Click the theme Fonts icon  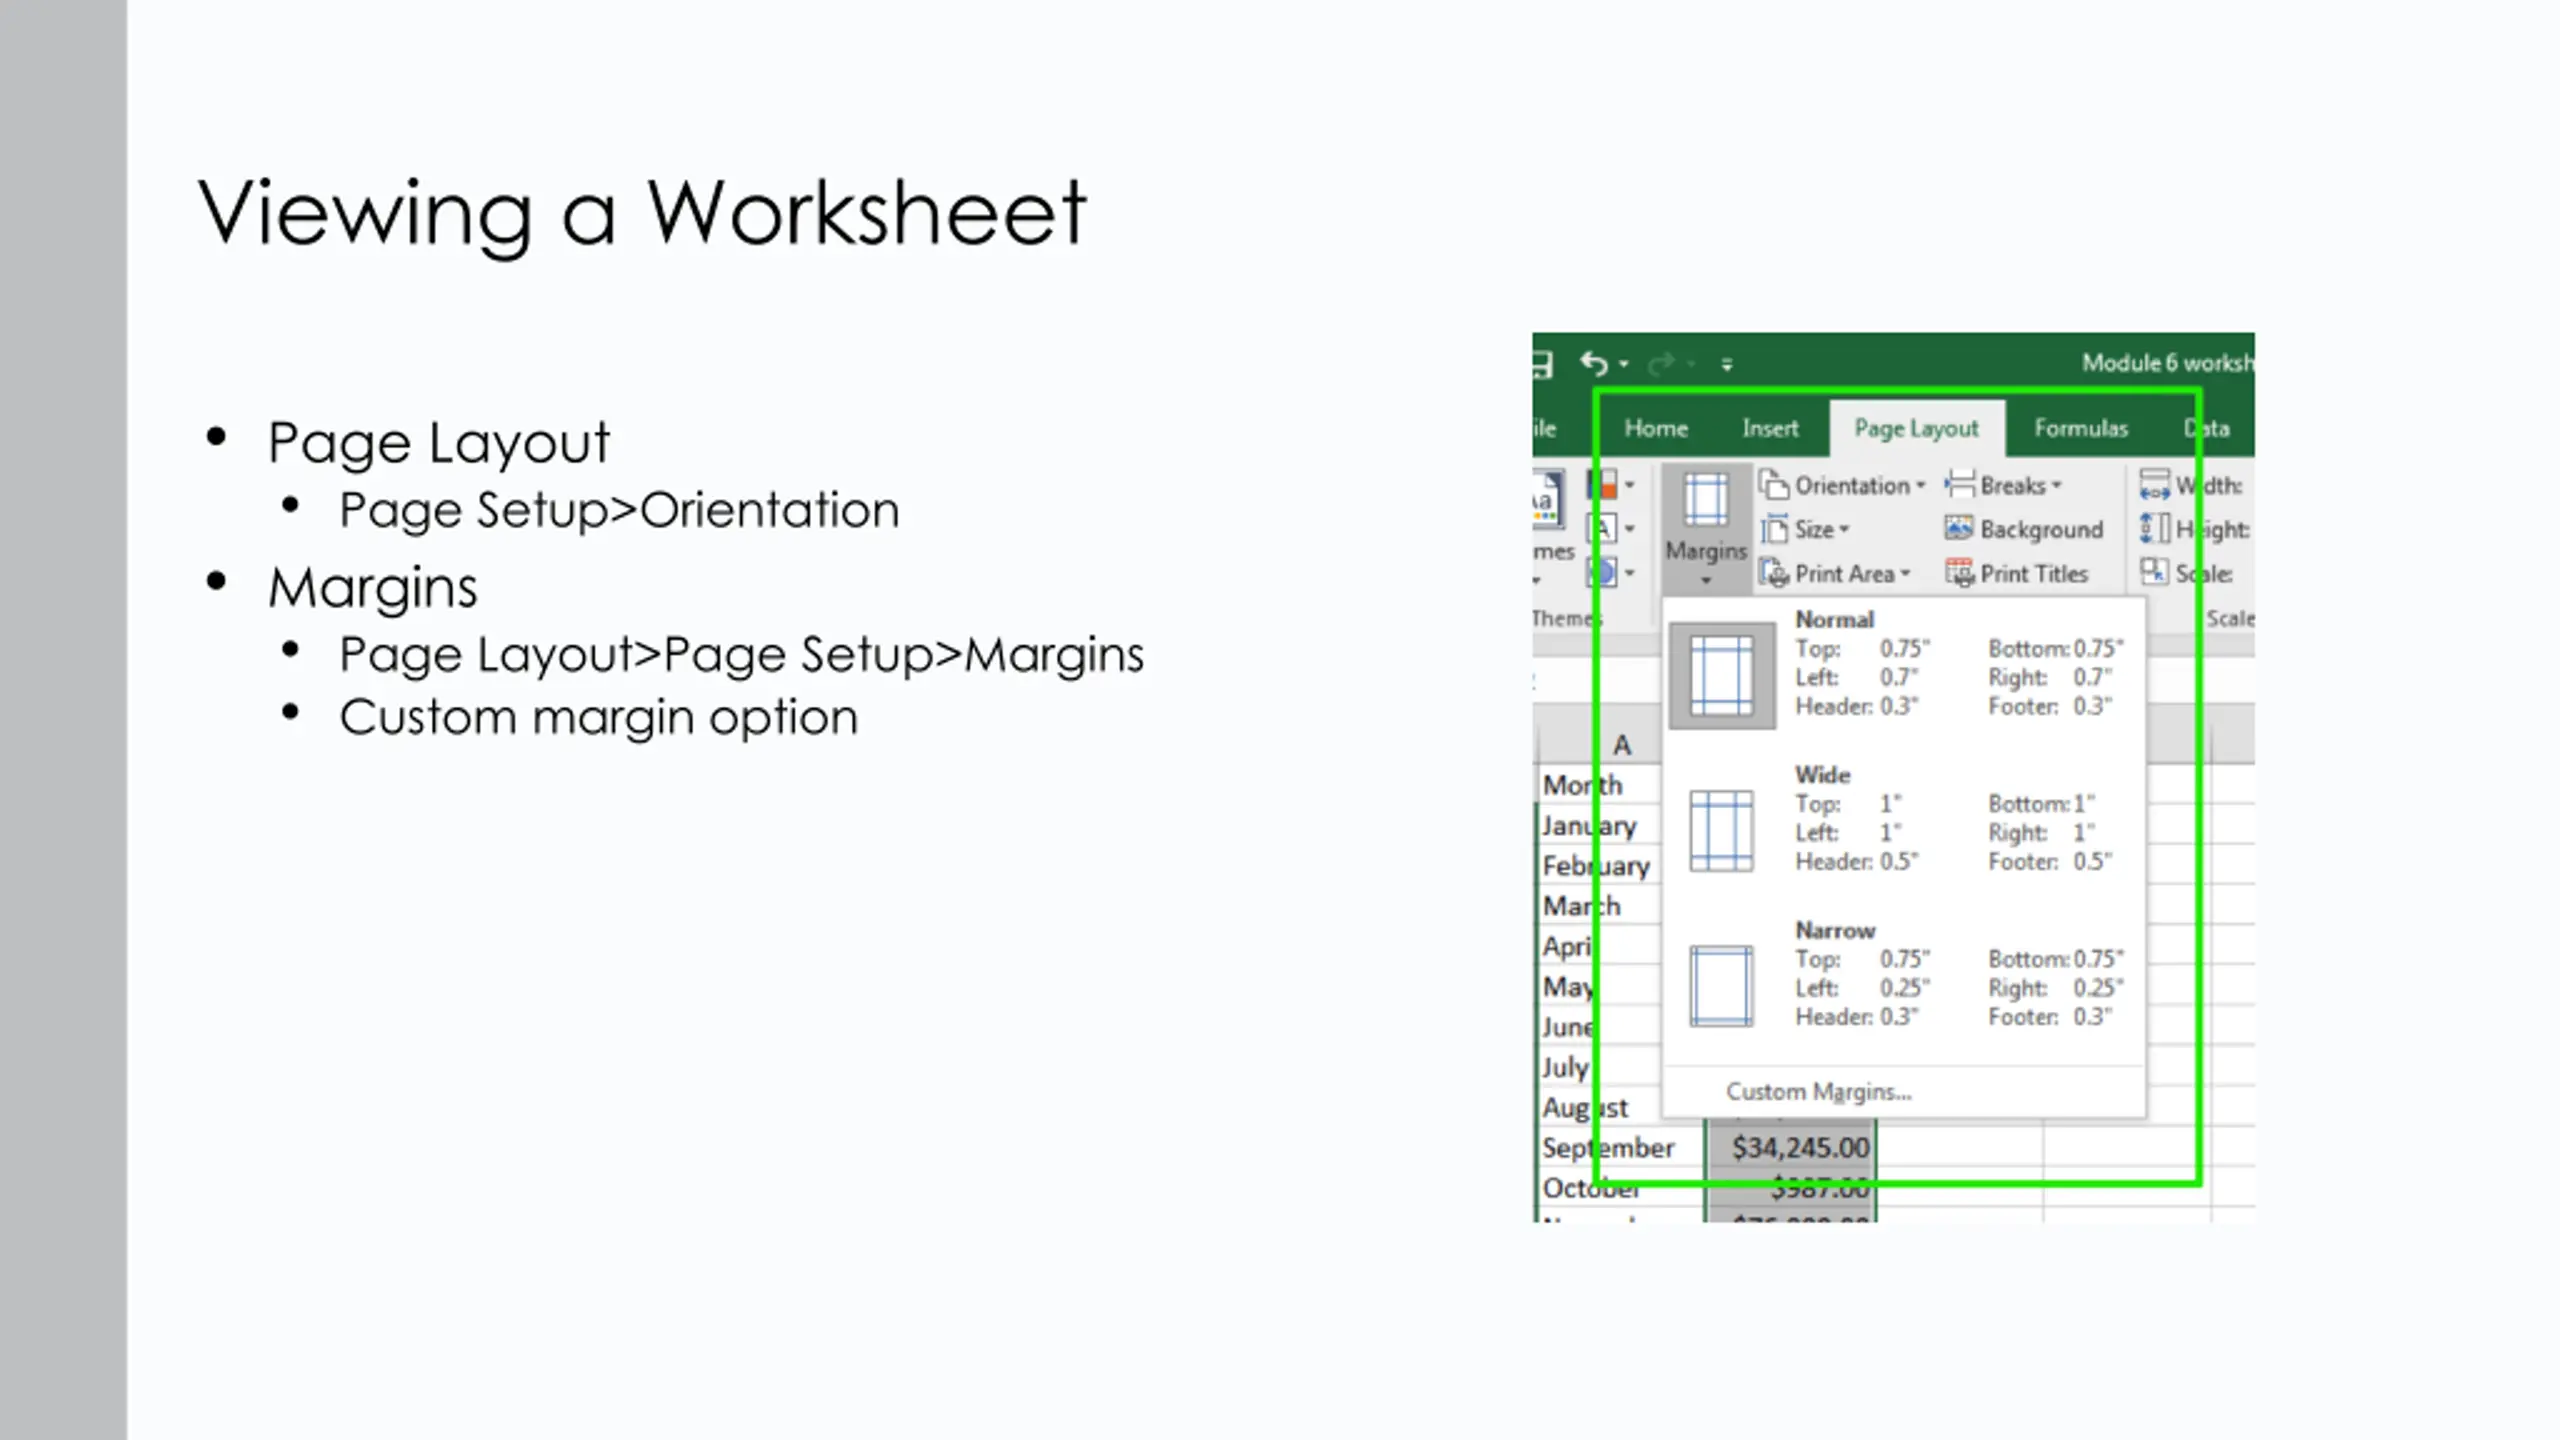click(x=1602, y=529)
